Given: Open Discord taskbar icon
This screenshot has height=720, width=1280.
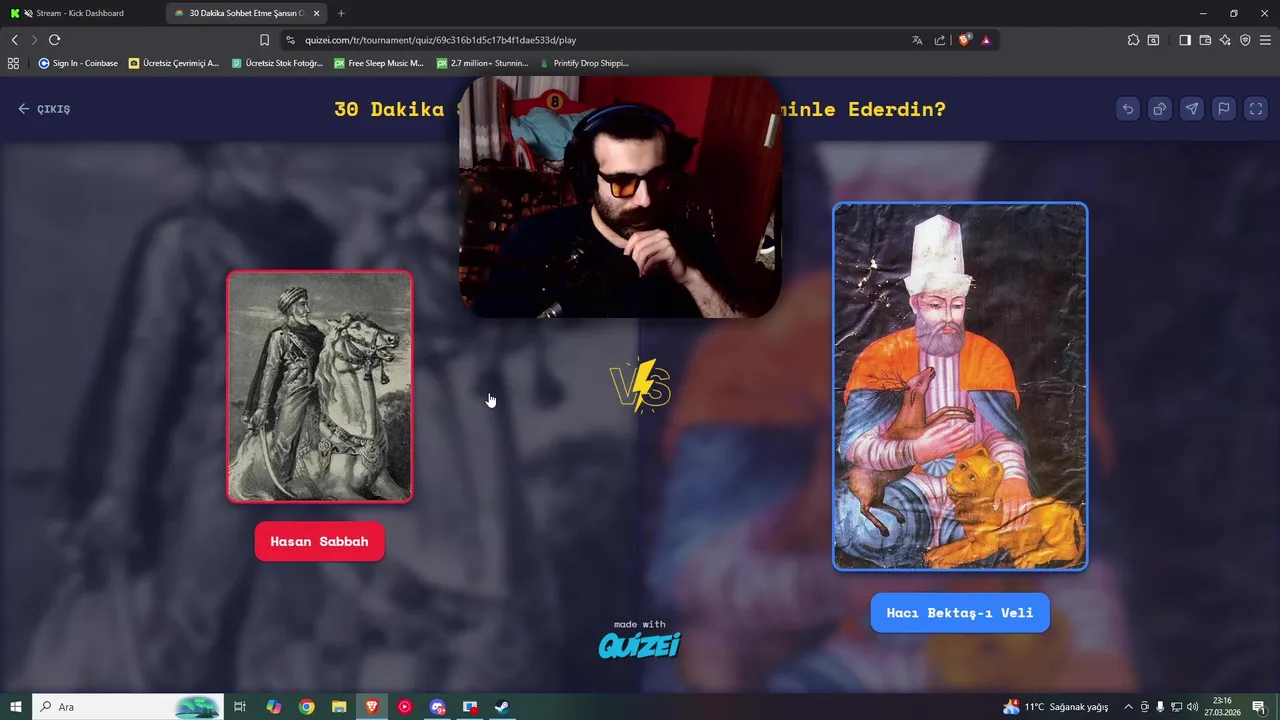Looking at the screenshot, I should coord(437,707).
